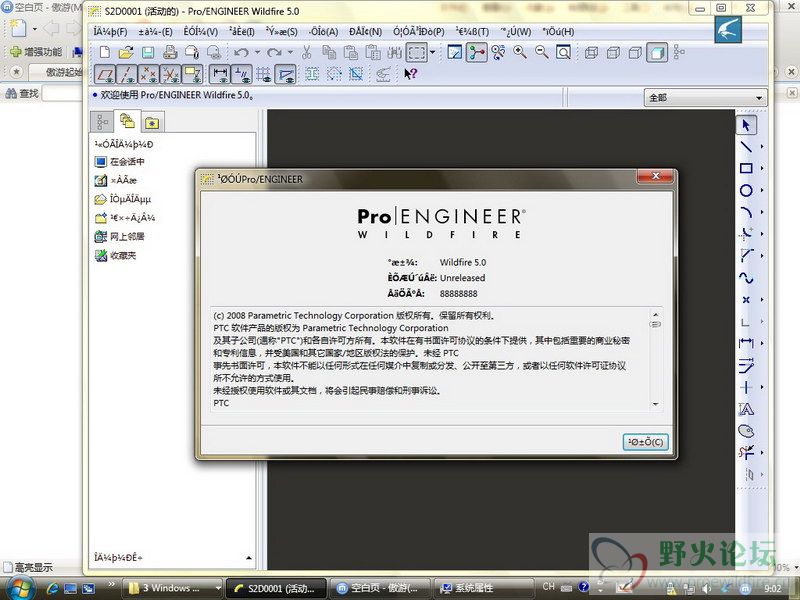Open context-sensitive help arrow icon

click(x=411, y=74)
